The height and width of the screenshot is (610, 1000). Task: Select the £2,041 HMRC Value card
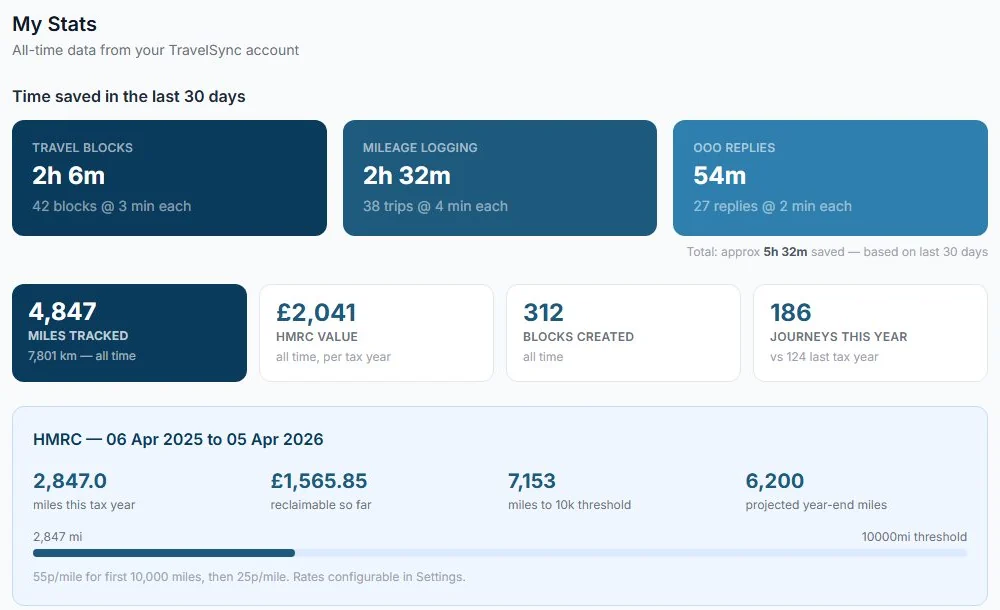click(376, 333)
